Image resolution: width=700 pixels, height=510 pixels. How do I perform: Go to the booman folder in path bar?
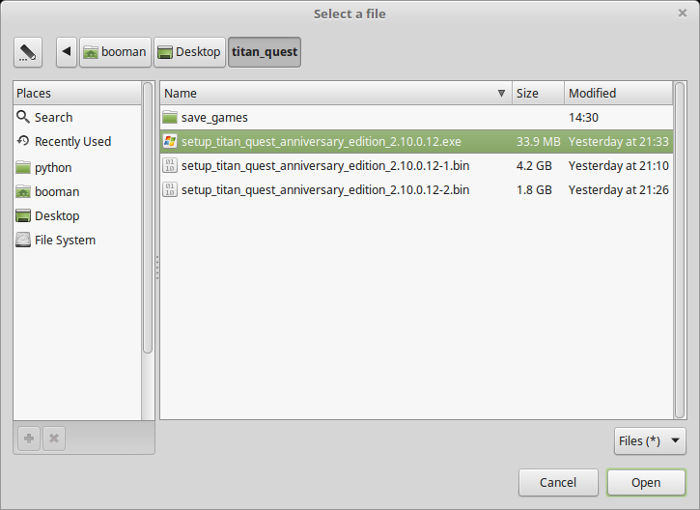coord(115,52)
